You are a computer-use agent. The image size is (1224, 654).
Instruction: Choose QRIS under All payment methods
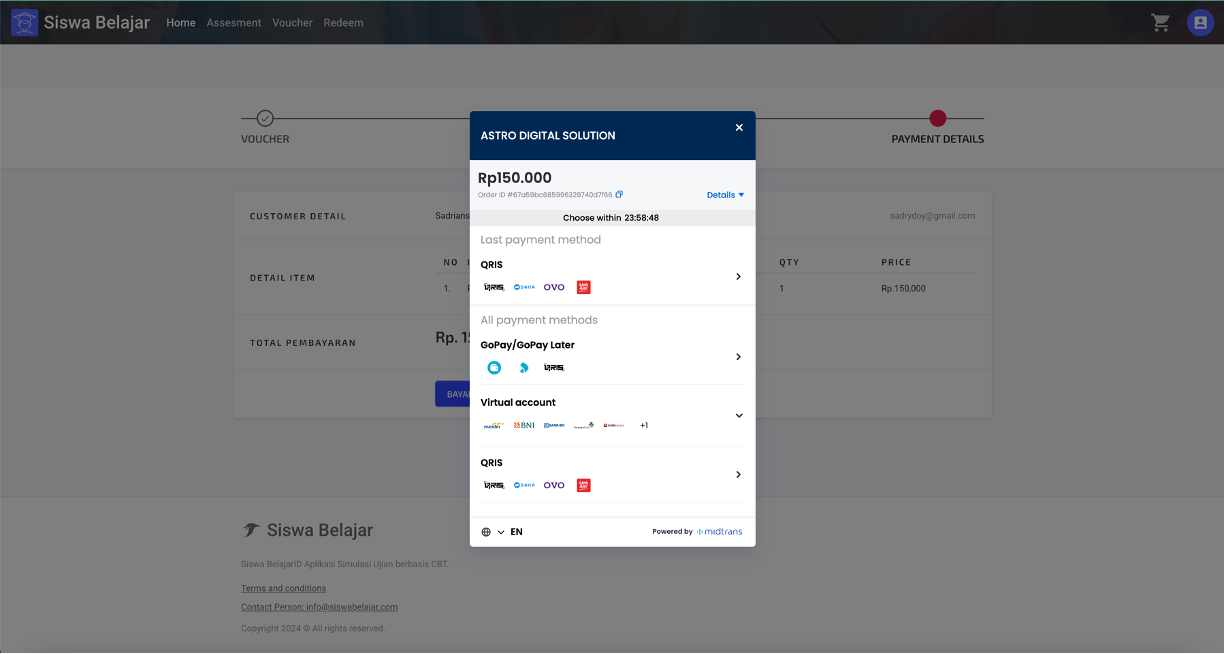coord(612,474)
